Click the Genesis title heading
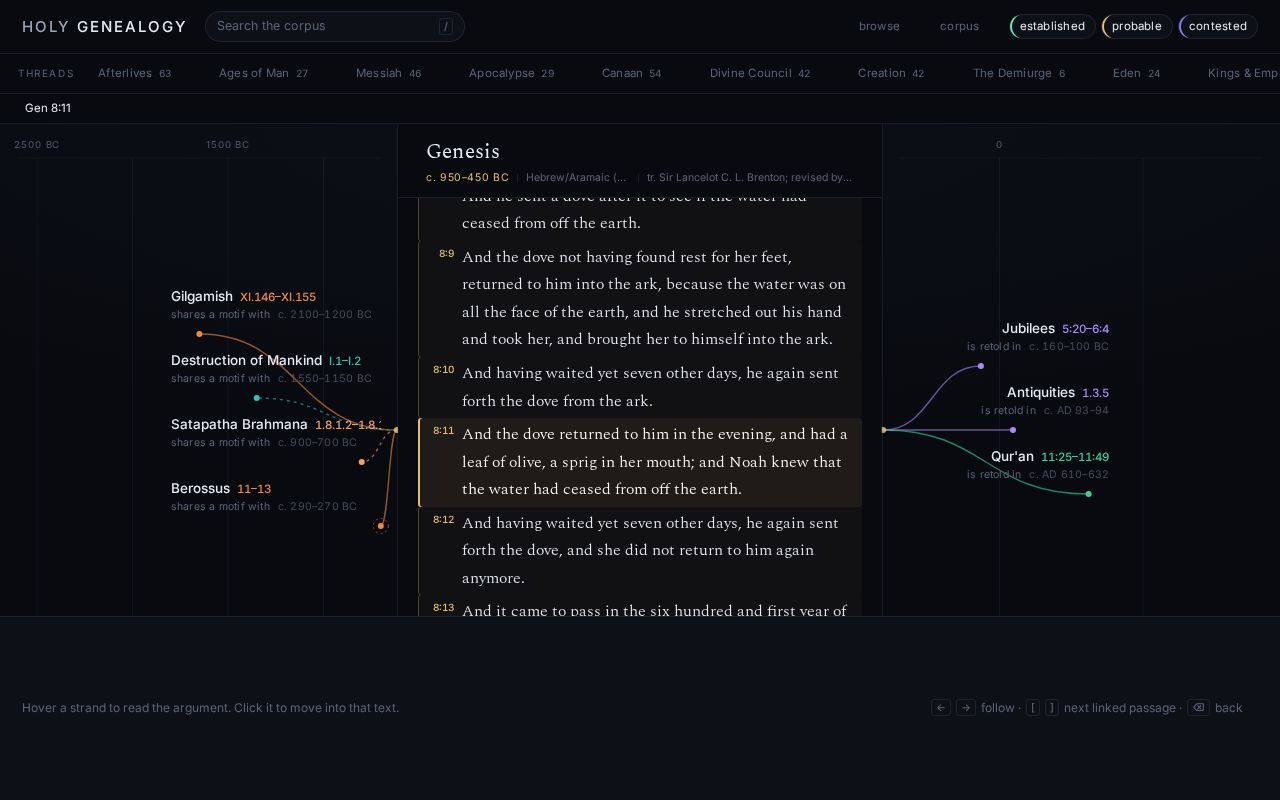 [x=463, y=152]
